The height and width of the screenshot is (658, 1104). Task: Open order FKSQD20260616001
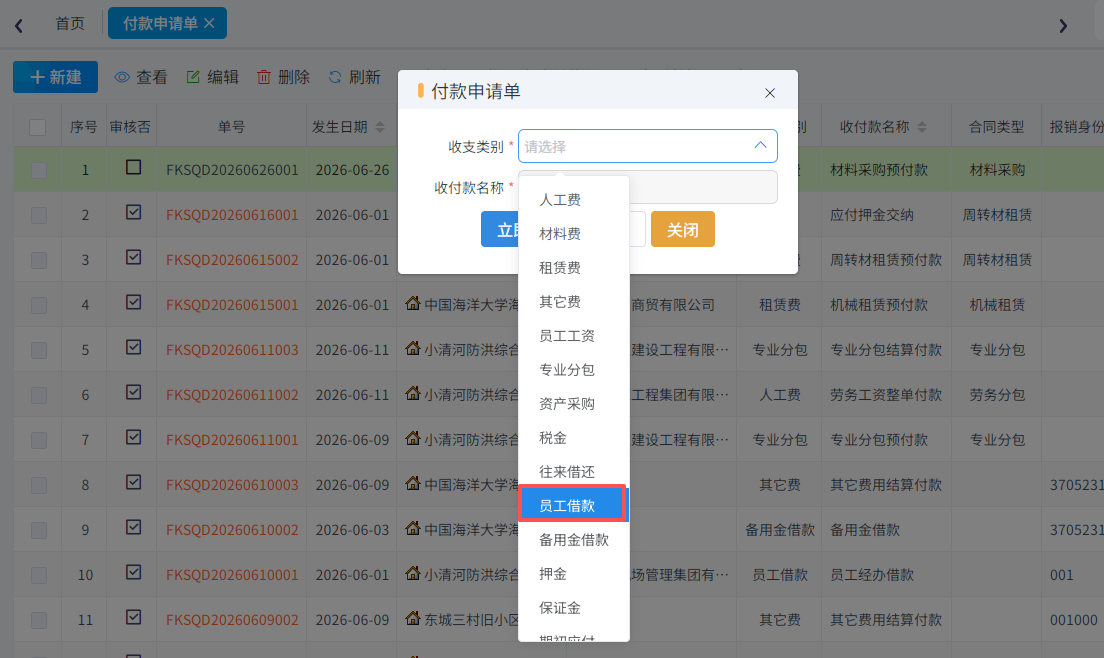[x=232, y=215]
